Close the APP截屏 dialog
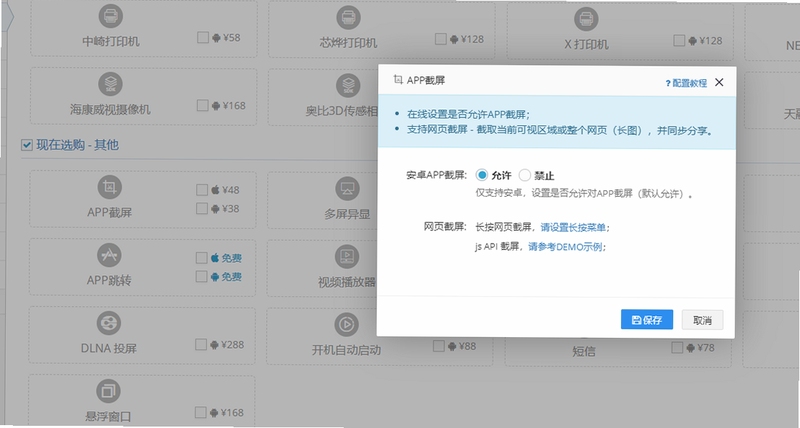Screen dimensions: 800x428 tap(719, 82)
